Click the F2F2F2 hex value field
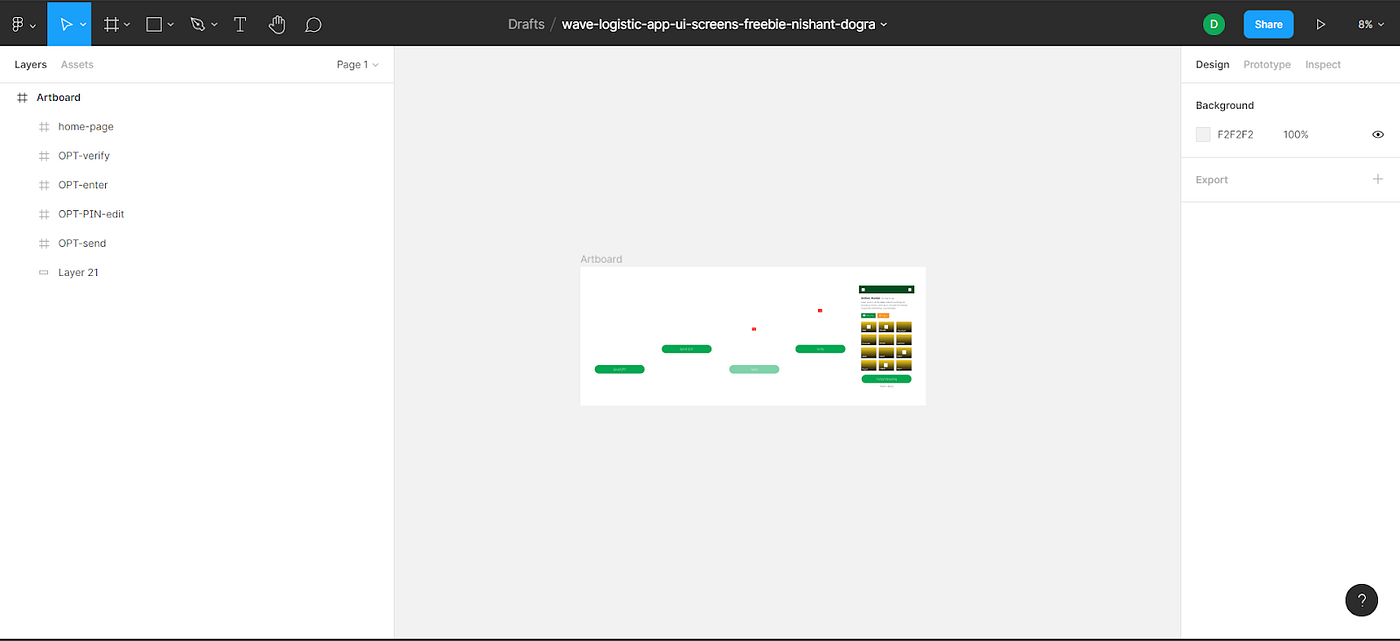1400x641 pixels. pyautogui.click(x=1235, y=134)
